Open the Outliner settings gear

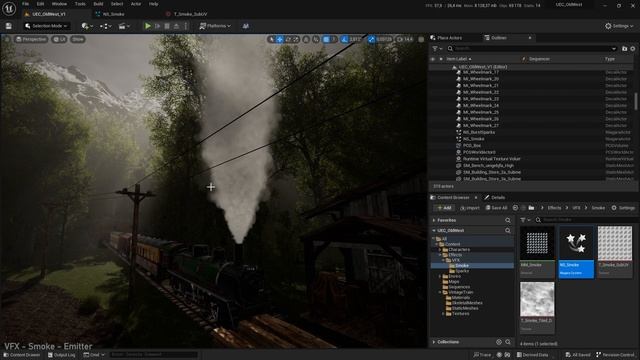coord(633,49)
